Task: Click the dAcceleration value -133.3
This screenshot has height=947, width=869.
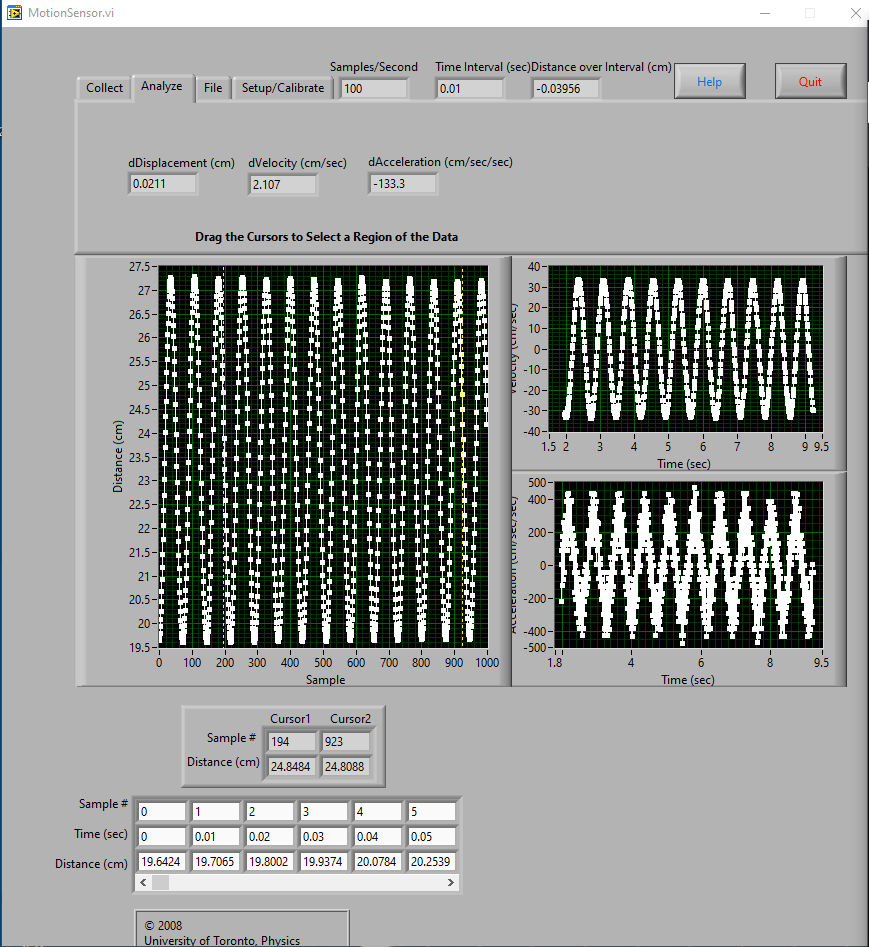Action: [x=403, y=184]
